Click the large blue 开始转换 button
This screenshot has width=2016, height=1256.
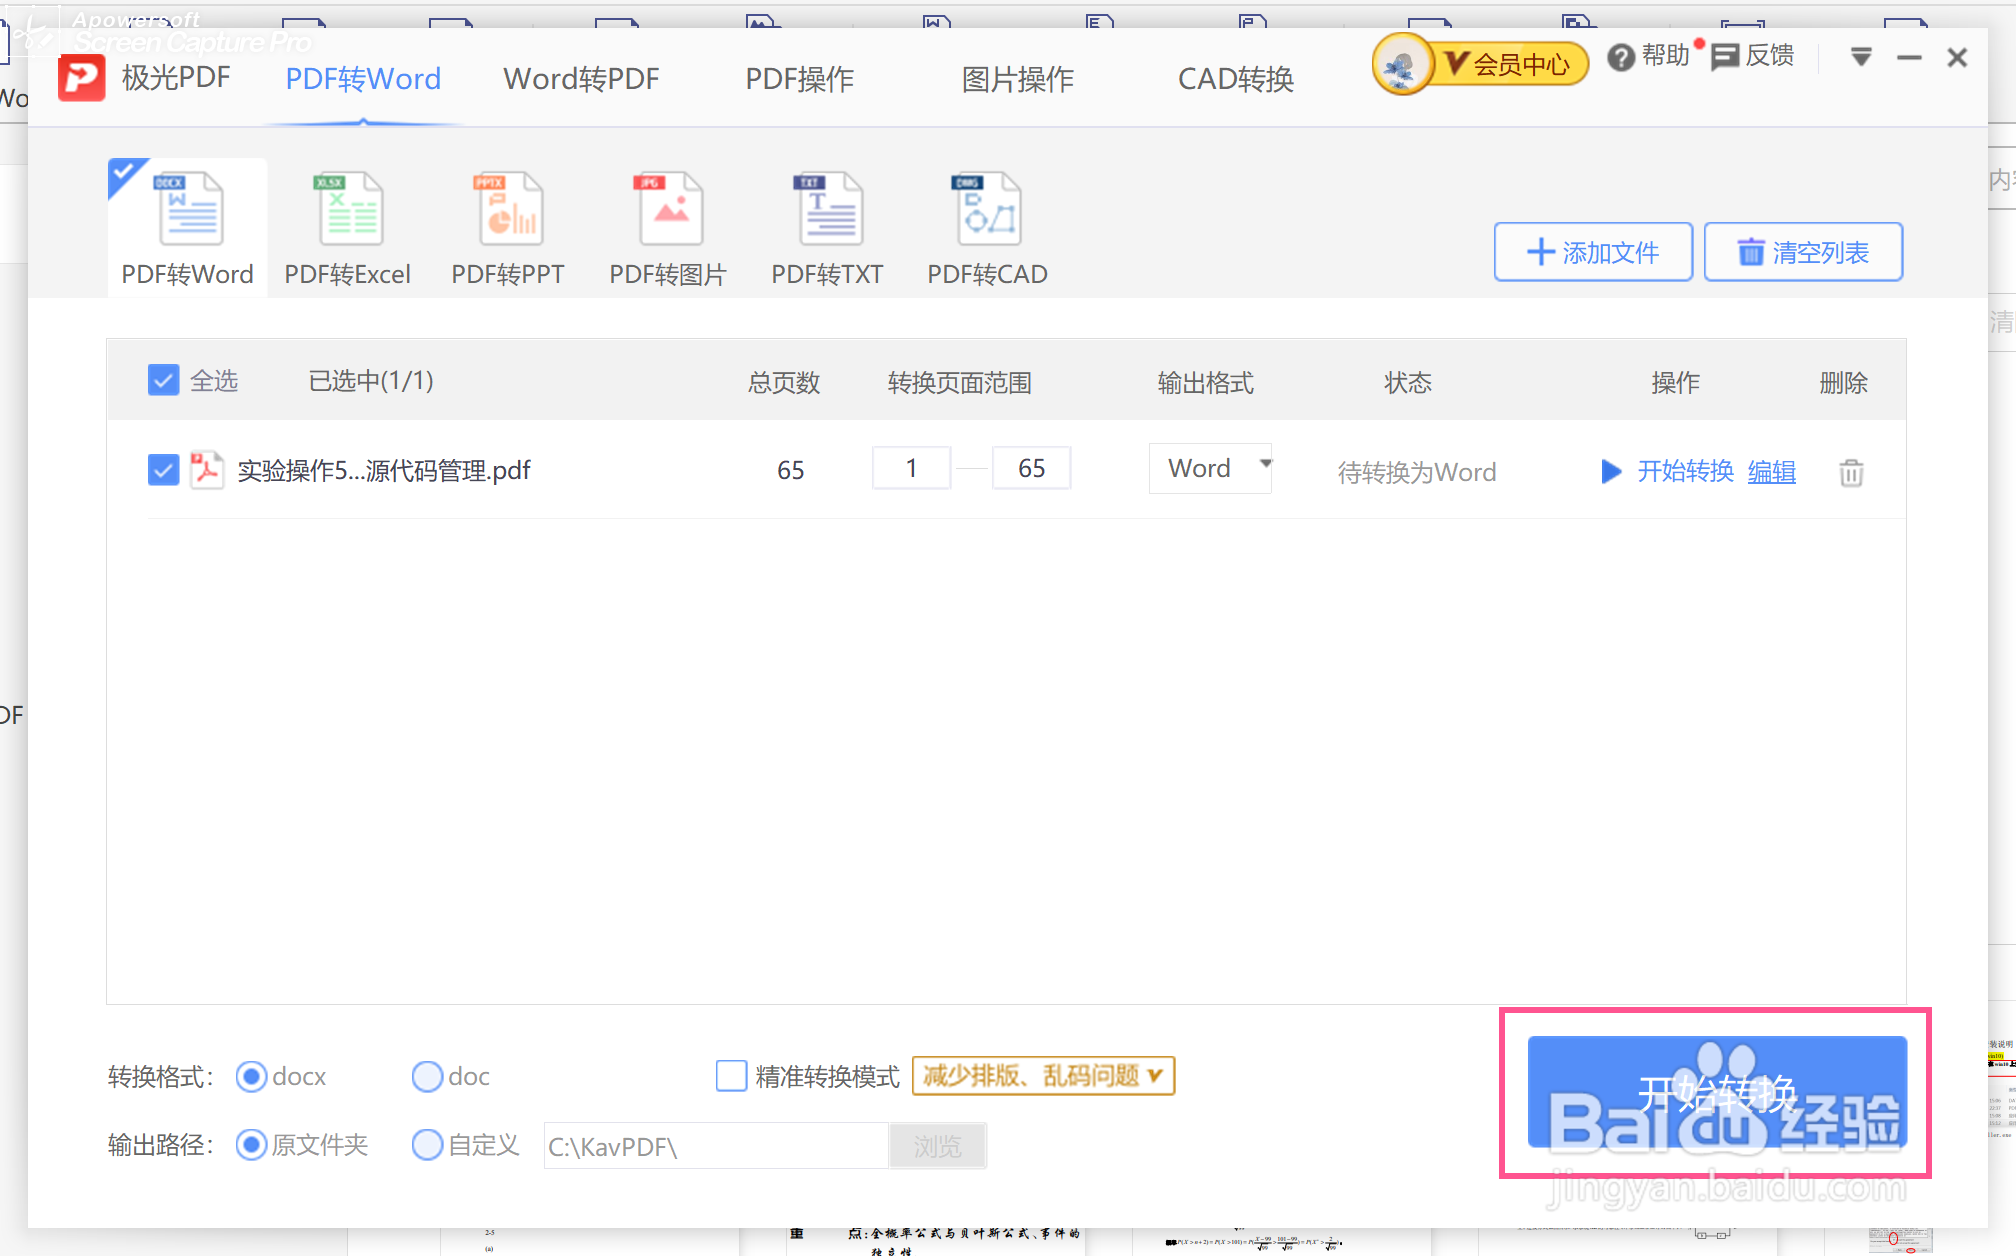[1717, 1093]
